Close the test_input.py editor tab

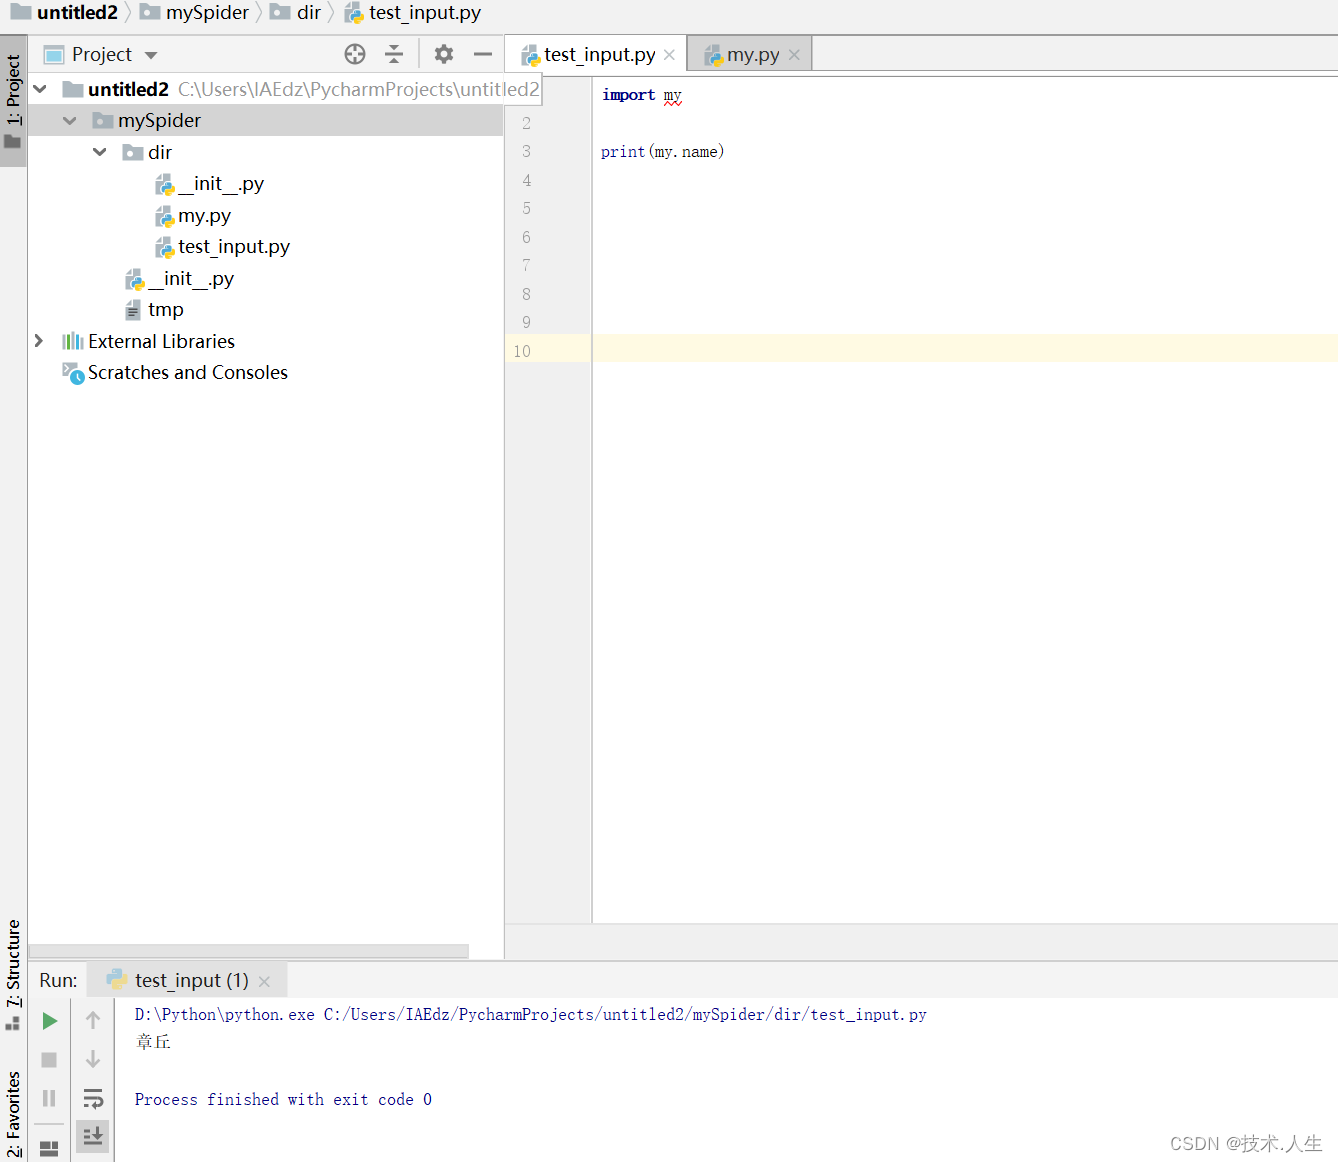pos(669,55)
